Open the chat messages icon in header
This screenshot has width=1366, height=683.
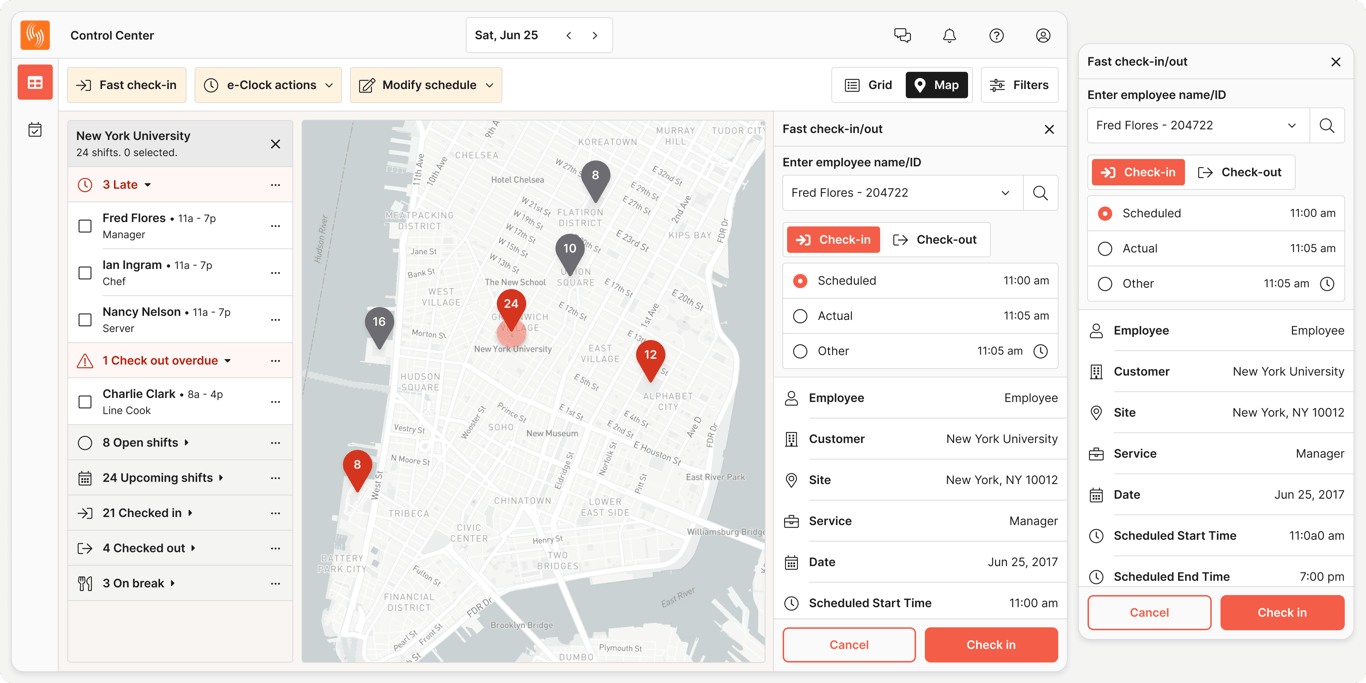tap(902, 35)
